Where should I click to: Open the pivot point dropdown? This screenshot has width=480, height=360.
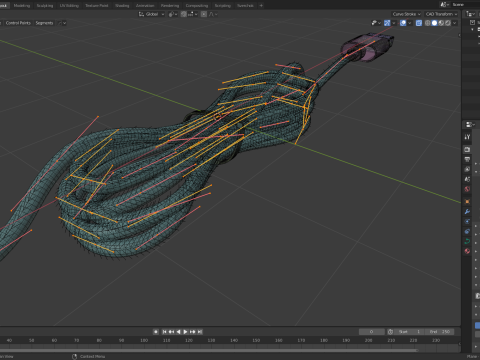(x=172, y=14)
